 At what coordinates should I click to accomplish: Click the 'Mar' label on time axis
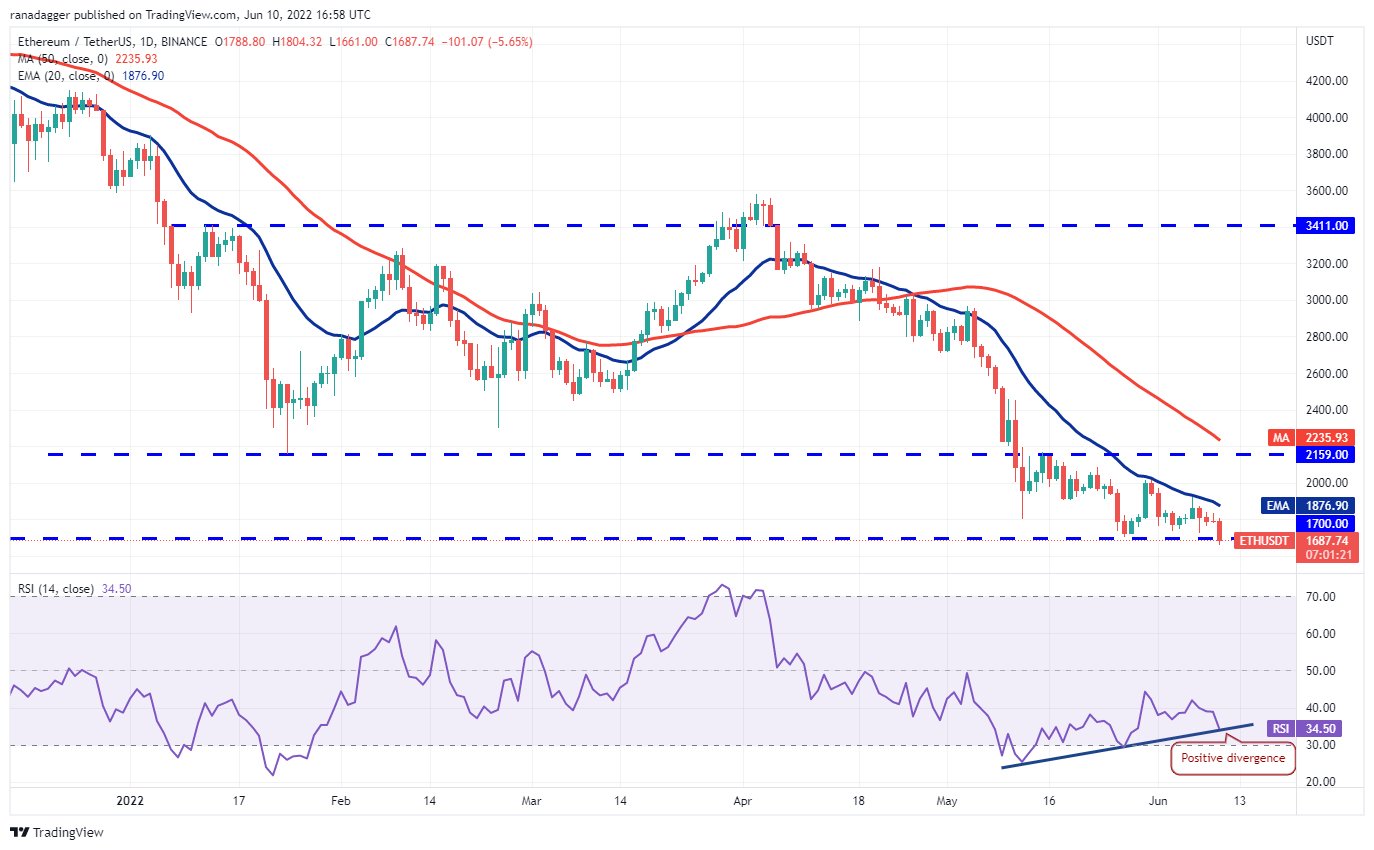tap(532, 801)
